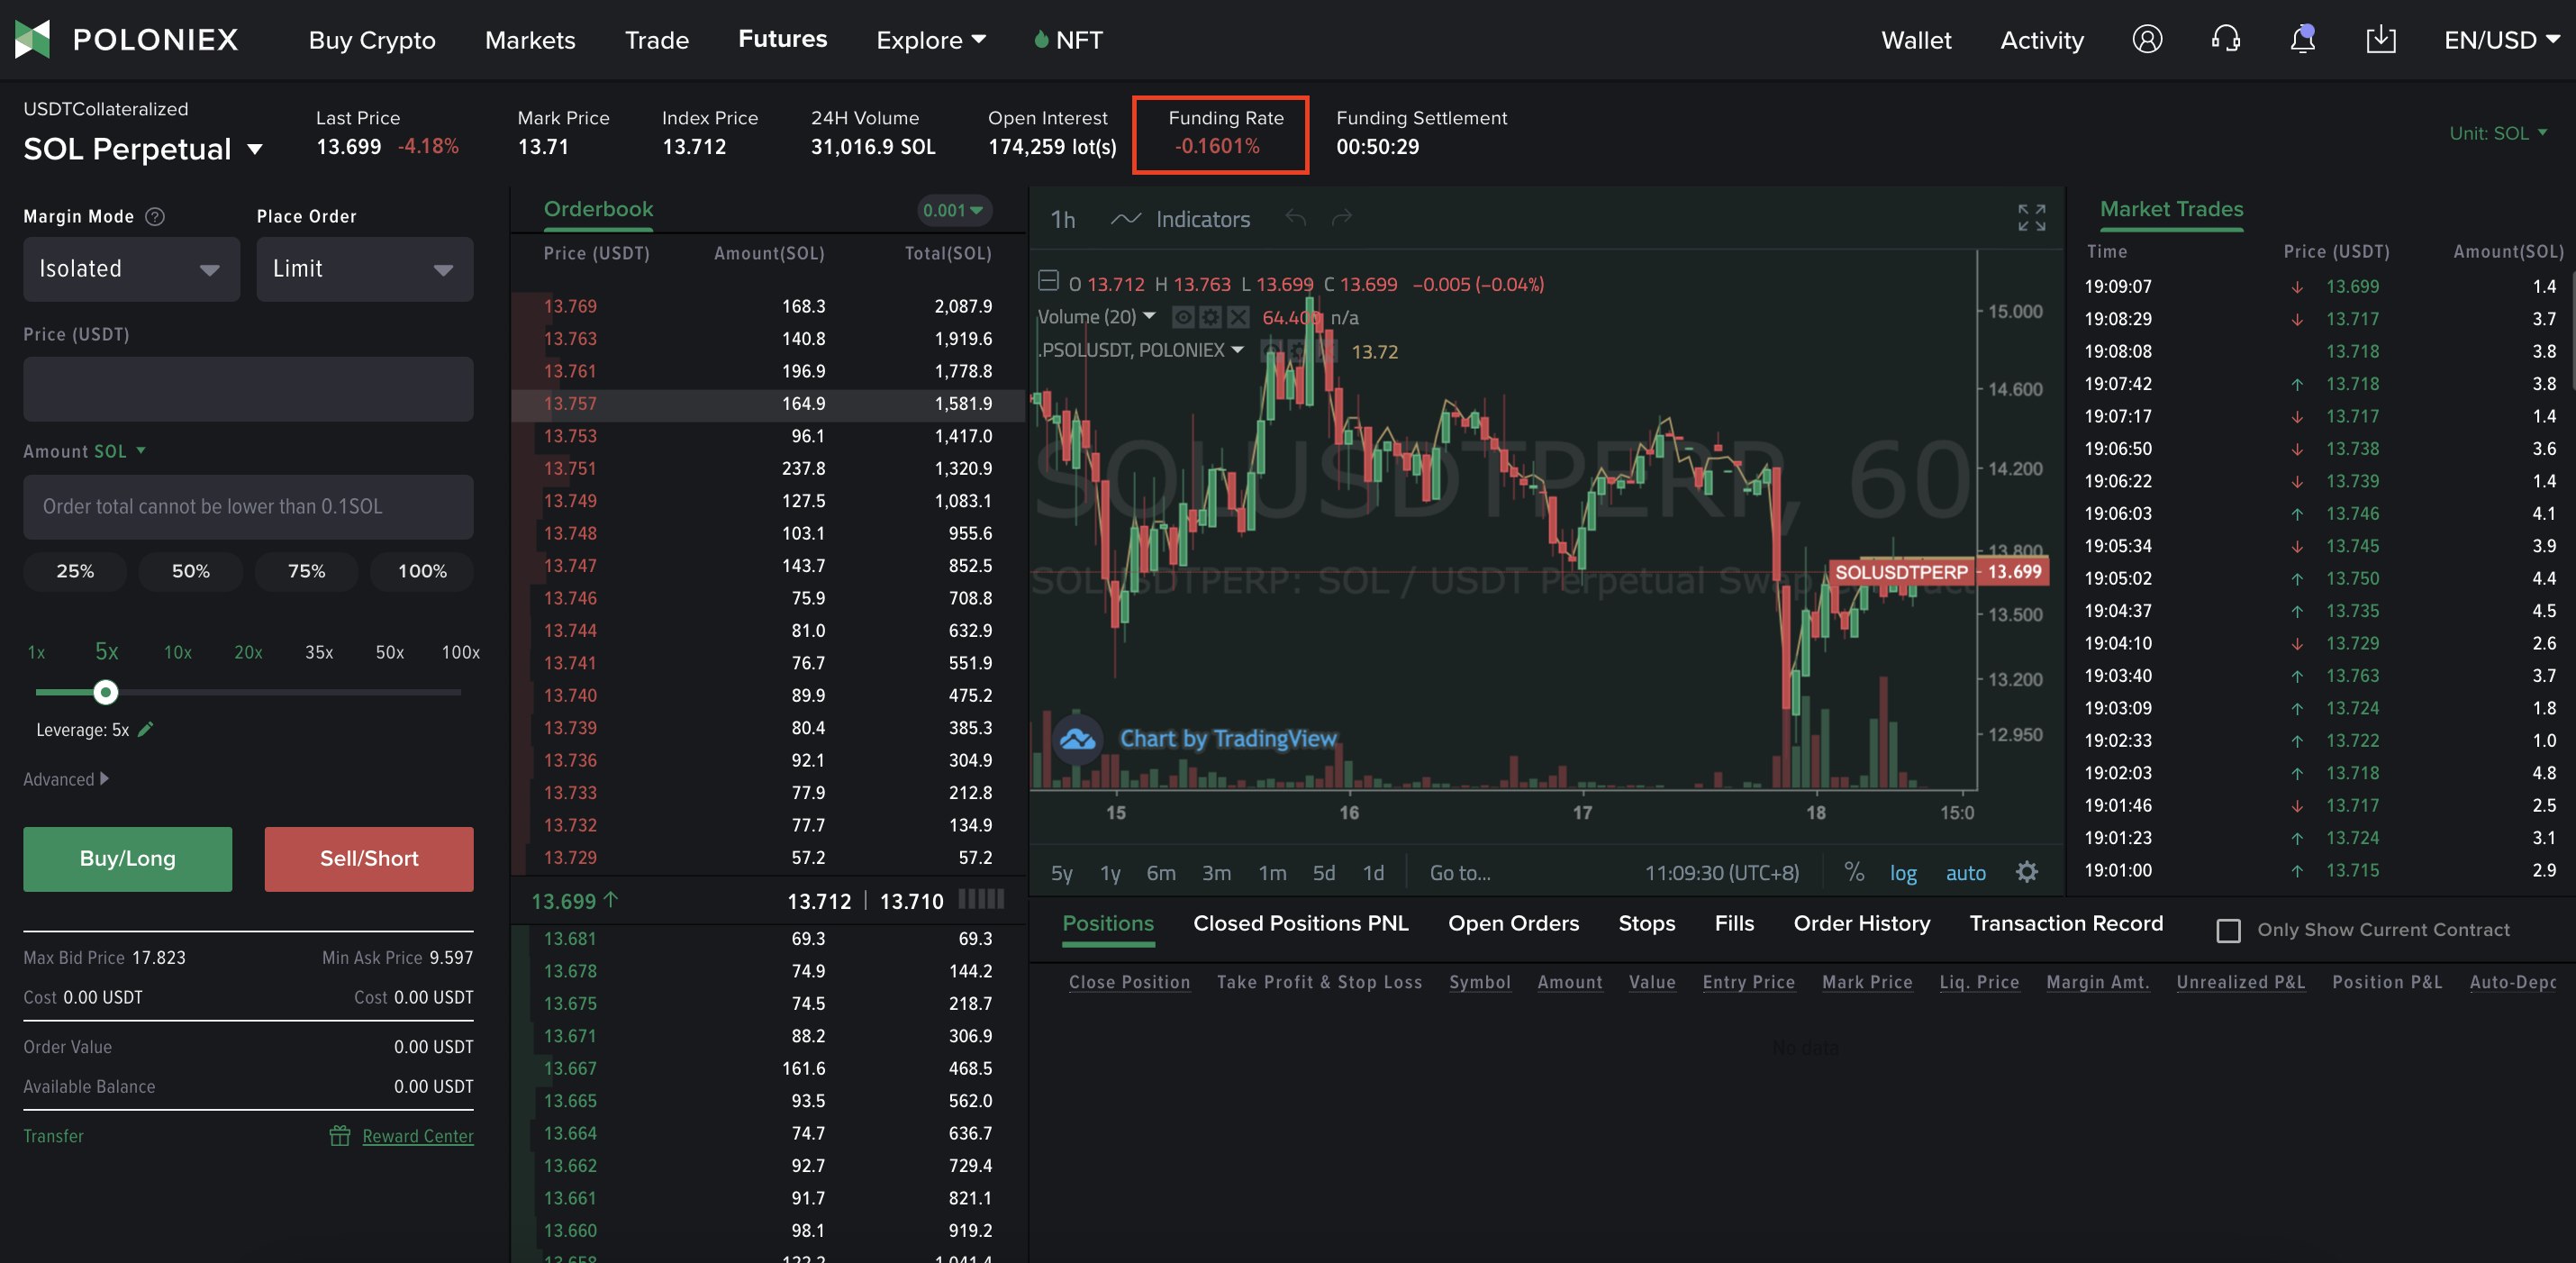Click the Transfer link in order panel
This screenshot has width=2576, height=1263.
tap(54, 1133)
